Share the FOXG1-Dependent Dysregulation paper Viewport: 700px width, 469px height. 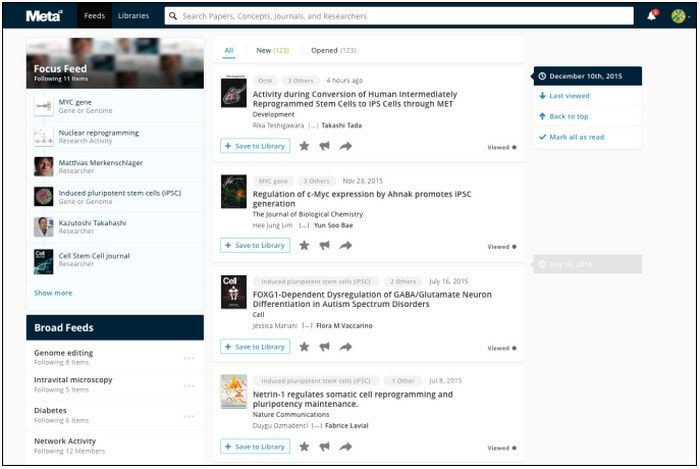point(345,347)
